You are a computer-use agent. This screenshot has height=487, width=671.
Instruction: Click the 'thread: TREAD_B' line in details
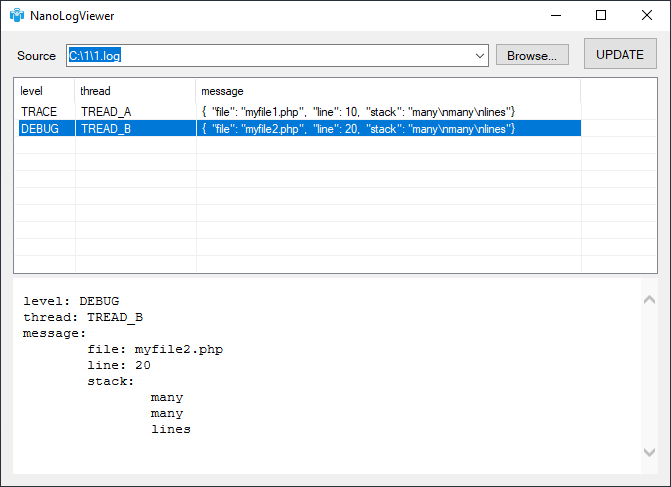(83, 317)
